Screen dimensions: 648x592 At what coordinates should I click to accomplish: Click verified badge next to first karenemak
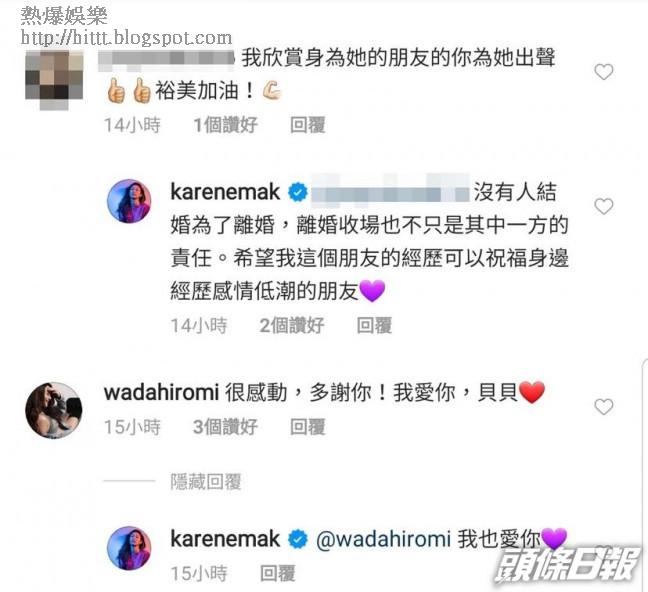coord(298,193)
